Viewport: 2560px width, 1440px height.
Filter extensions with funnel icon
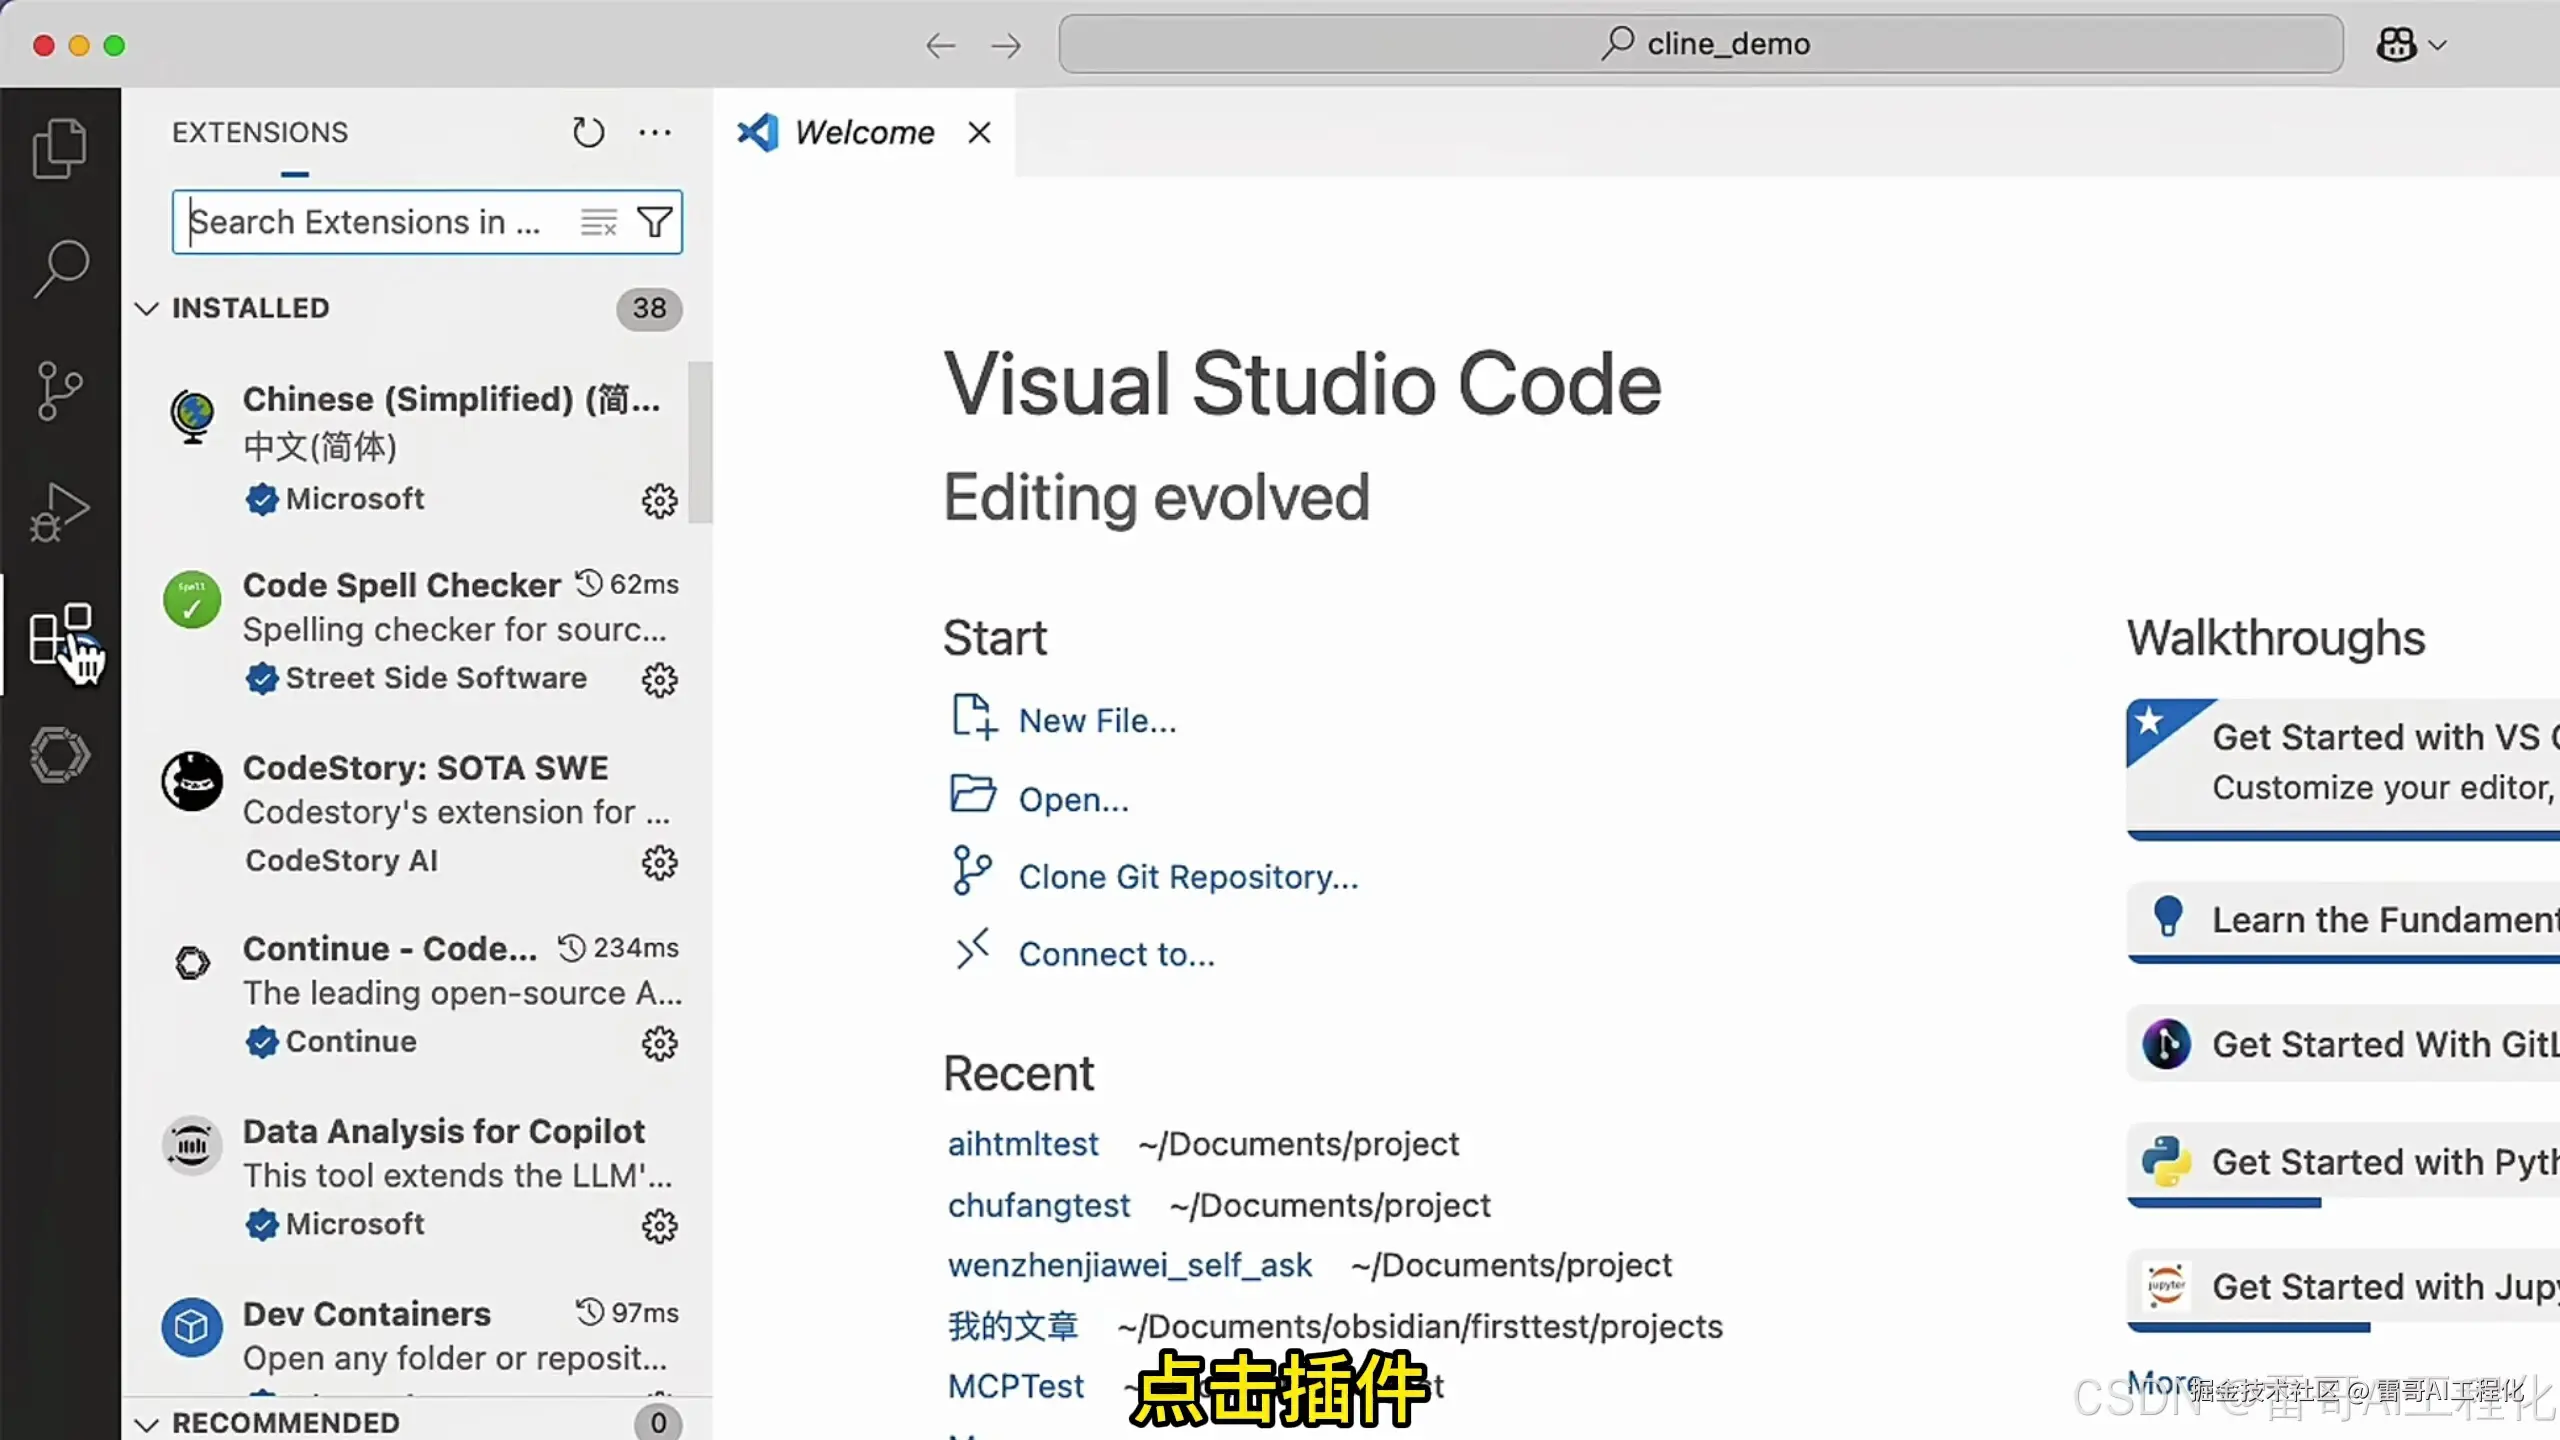[x=655, y=222]
